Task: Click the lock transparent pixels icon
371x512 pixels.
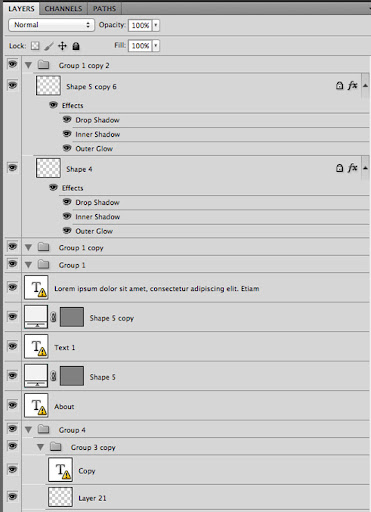Action: [x=35, y=46]
